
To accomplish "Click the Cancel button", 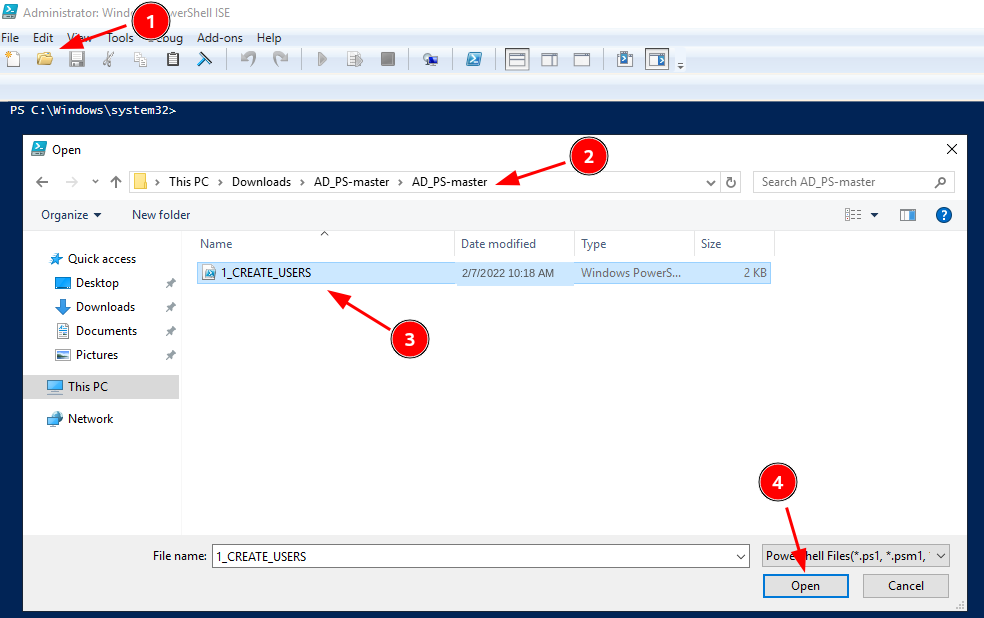I will click(x=906, y=586).
